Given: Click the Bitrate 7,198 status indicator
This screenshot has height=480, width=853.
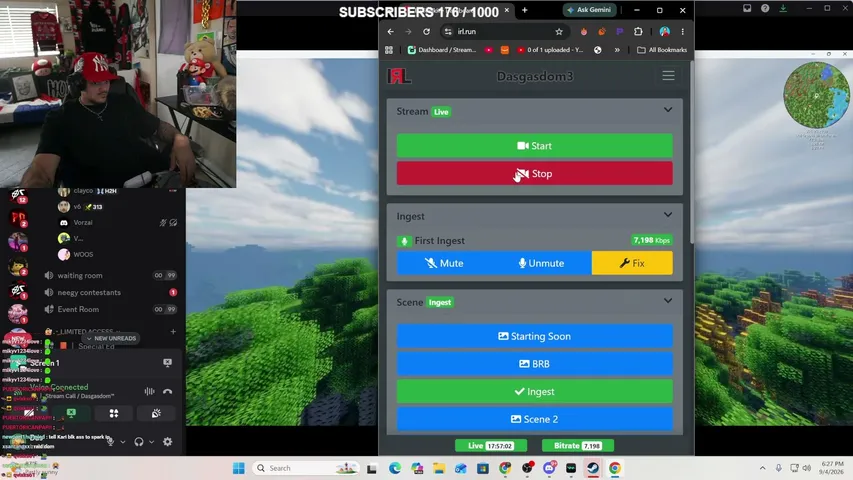Looking at the screenshot, I should [578, 446].
